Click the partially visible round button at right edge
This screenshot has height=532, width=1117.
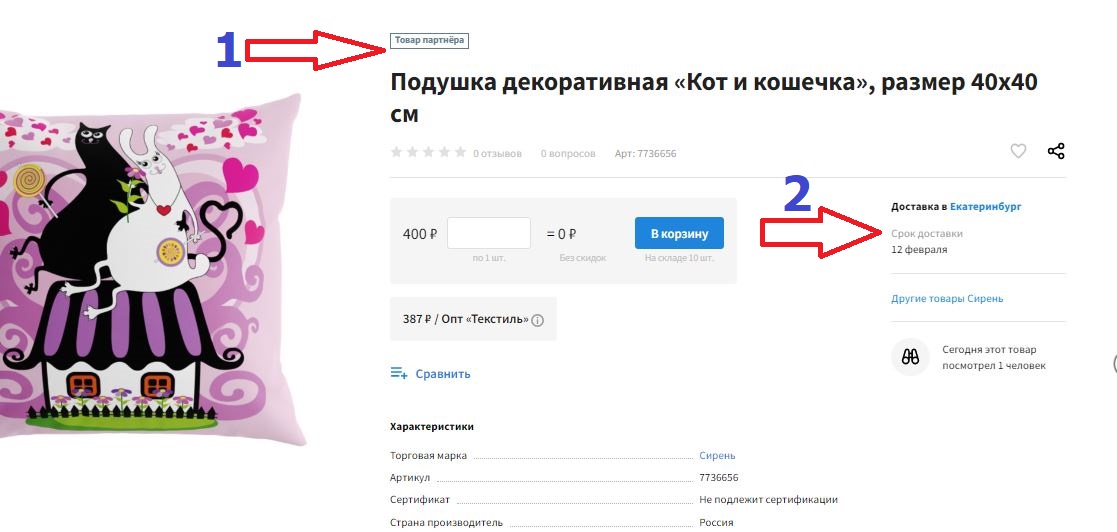(x=1114, y=363)
